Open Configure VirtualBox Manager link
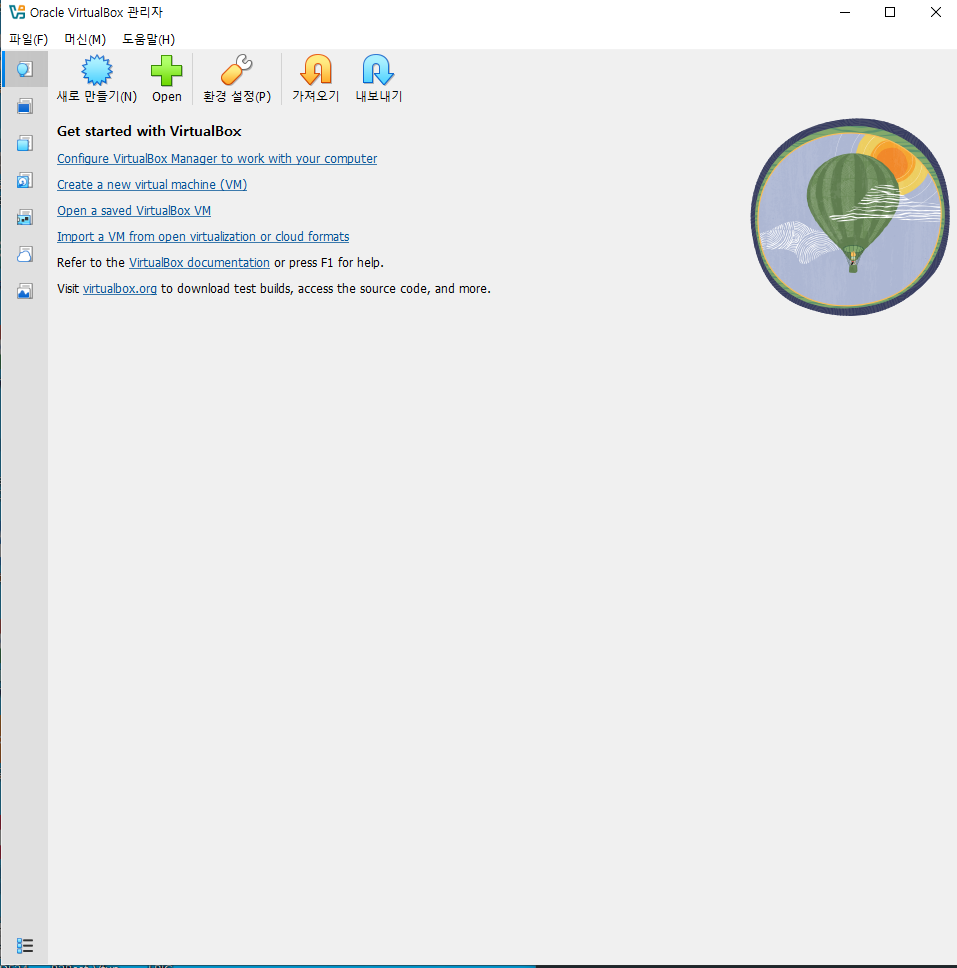The image size is (957, 968). pyautogui.click(x=217, y=159)
